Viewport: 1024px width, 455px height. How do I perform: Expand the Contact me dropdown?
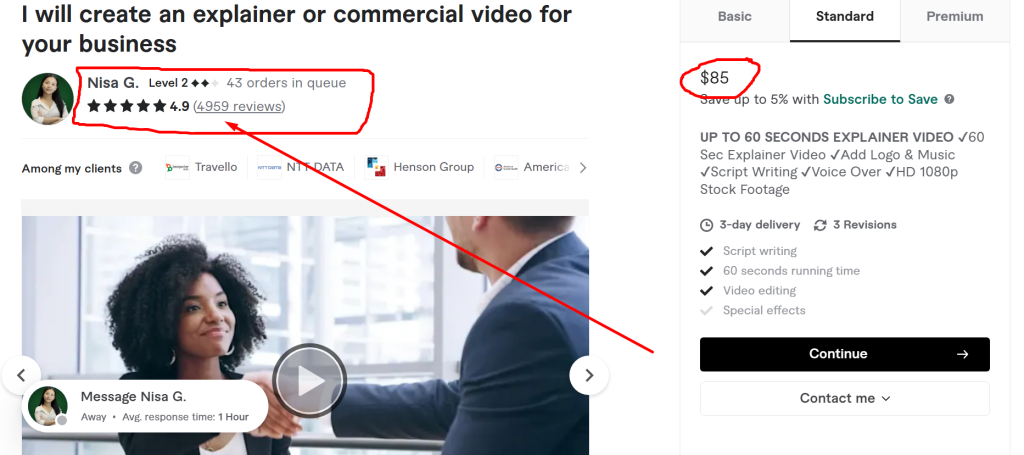point(844,398)
